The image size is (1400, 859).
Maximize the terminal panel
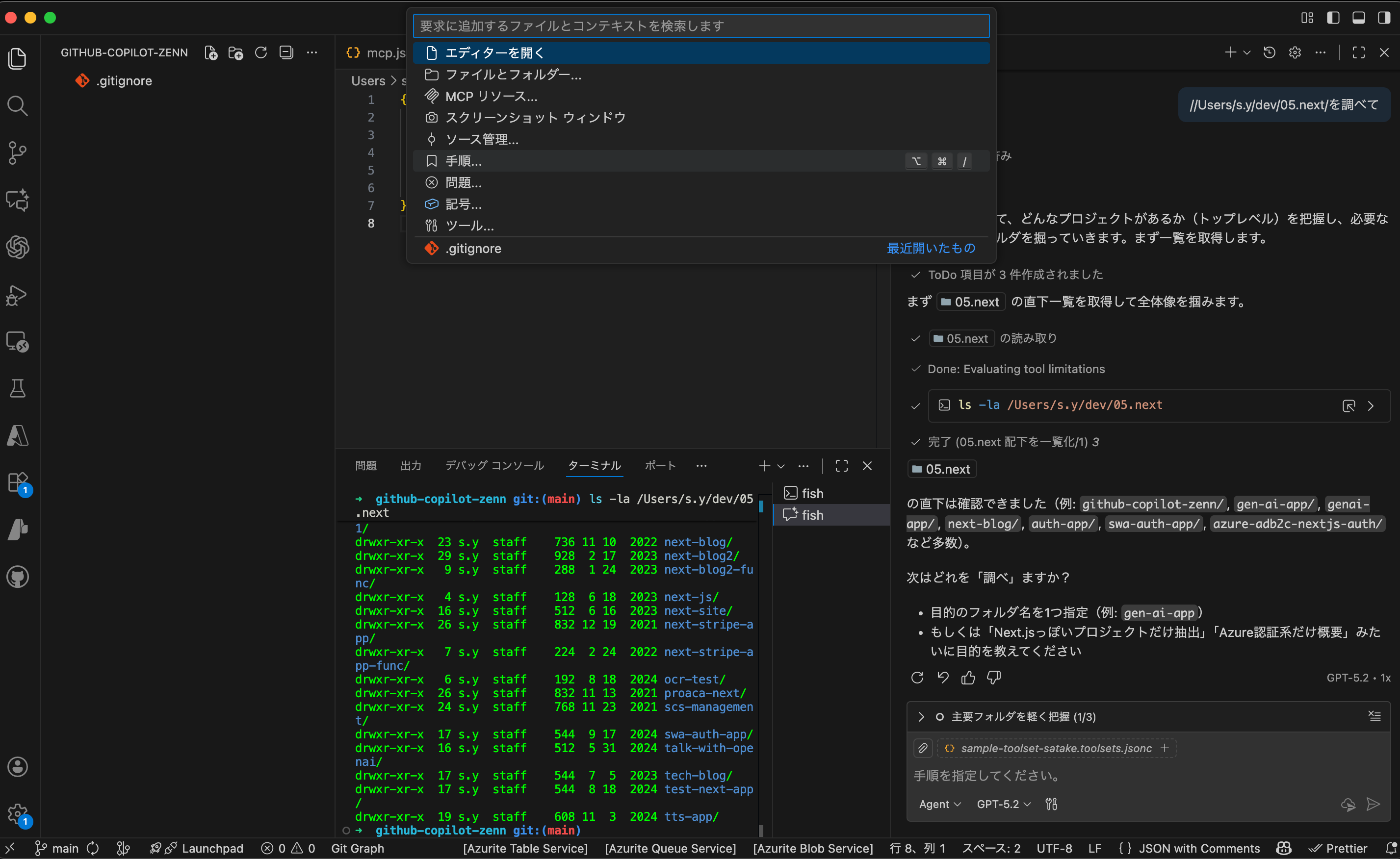(x=842, y=466)
